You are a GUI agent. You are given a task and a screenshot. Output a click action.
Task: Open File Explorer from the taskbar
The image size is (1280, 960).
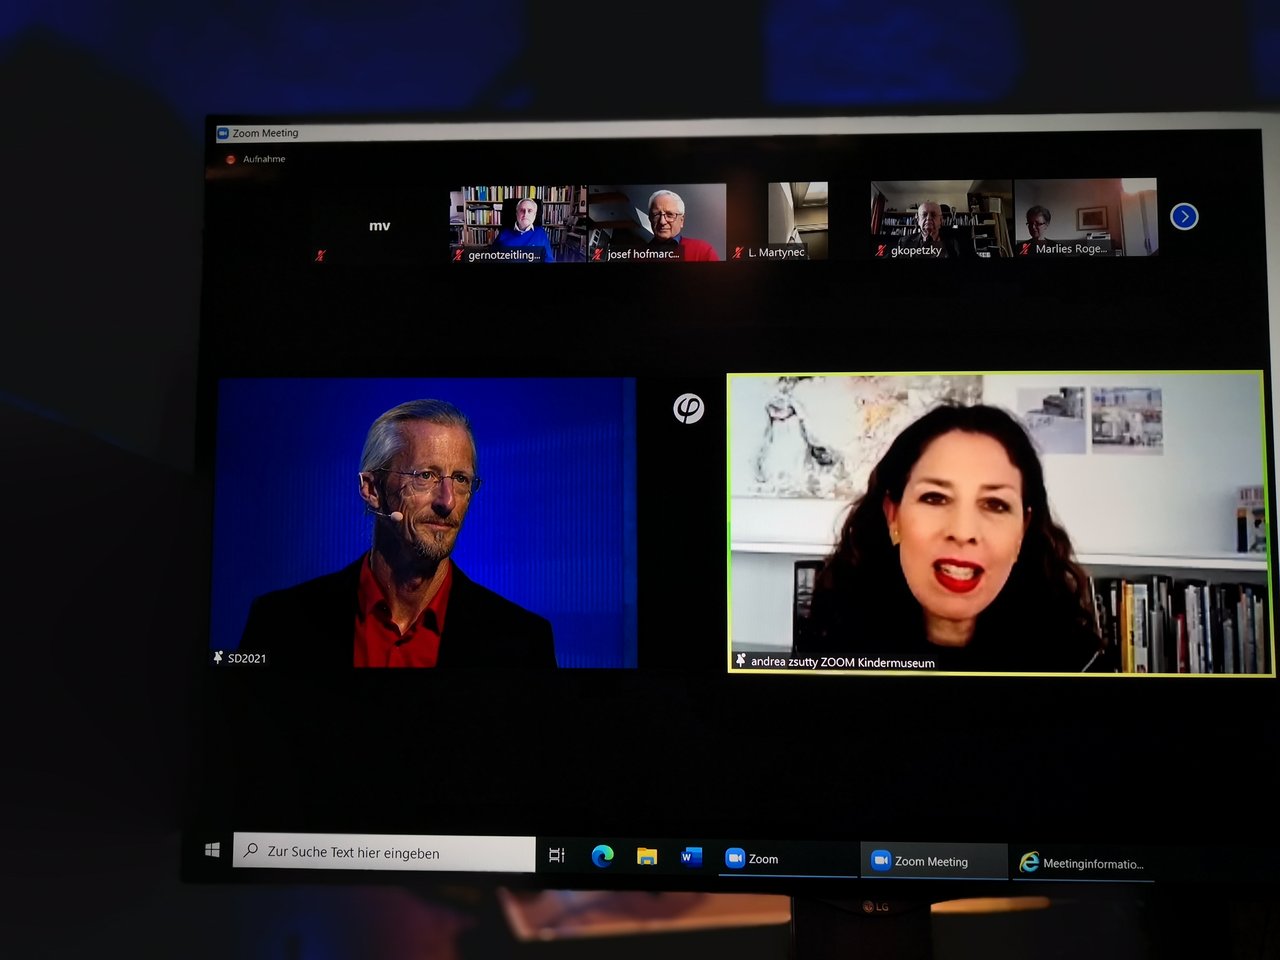(x=647, y=857)
